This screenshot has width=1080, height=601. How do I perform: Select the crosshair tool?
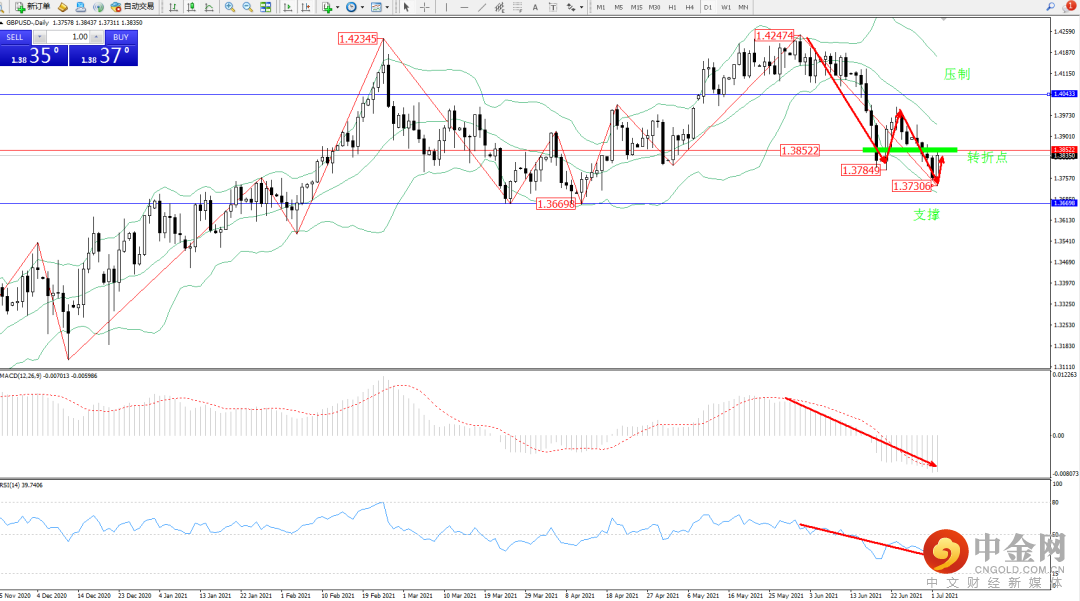tap(424, 7)
